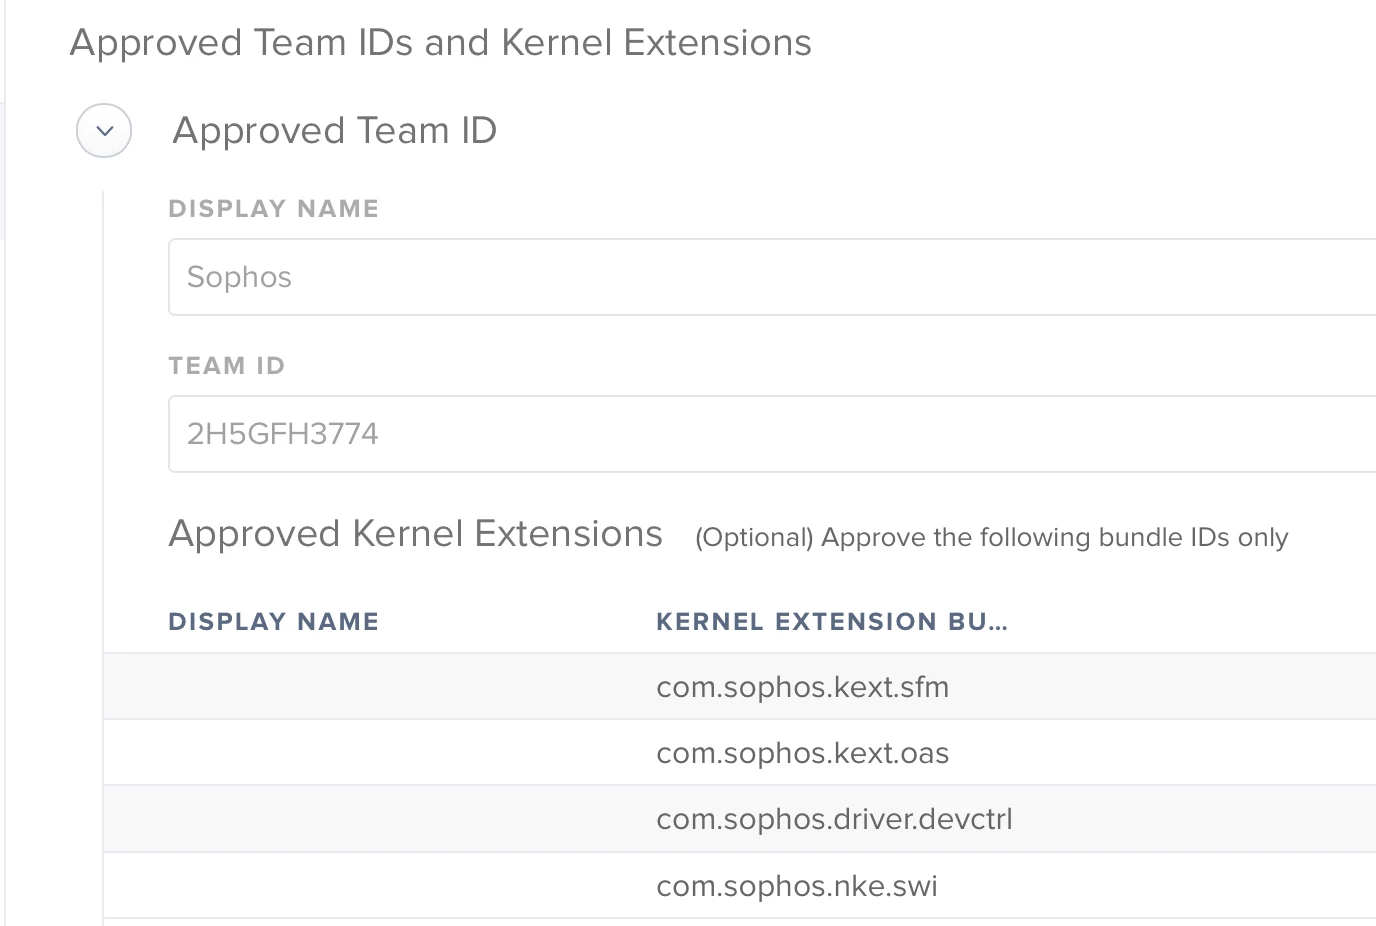This screenshot has width=1376, height=926.
Task: Select row com.sophos.nke.swi
Action: 740,886
